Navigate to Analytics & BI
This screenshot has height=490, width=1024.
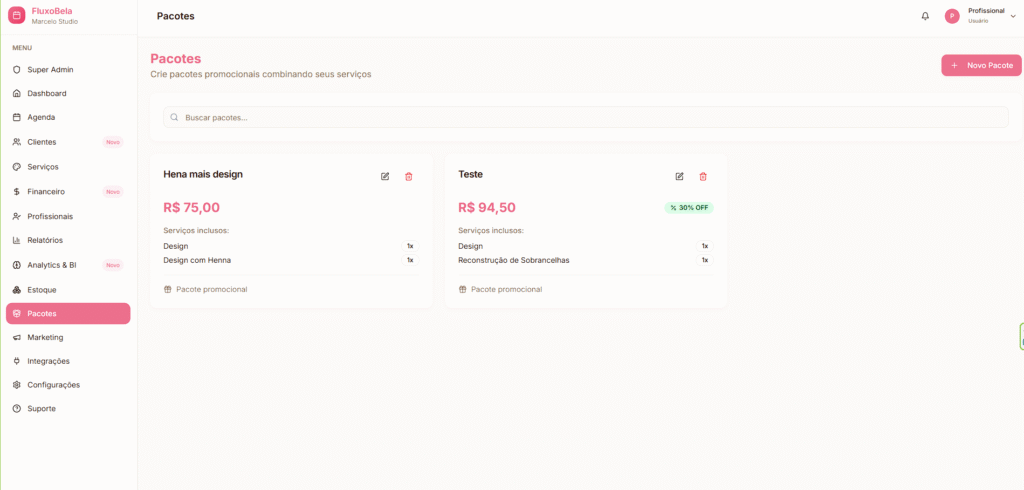(52, 265)
